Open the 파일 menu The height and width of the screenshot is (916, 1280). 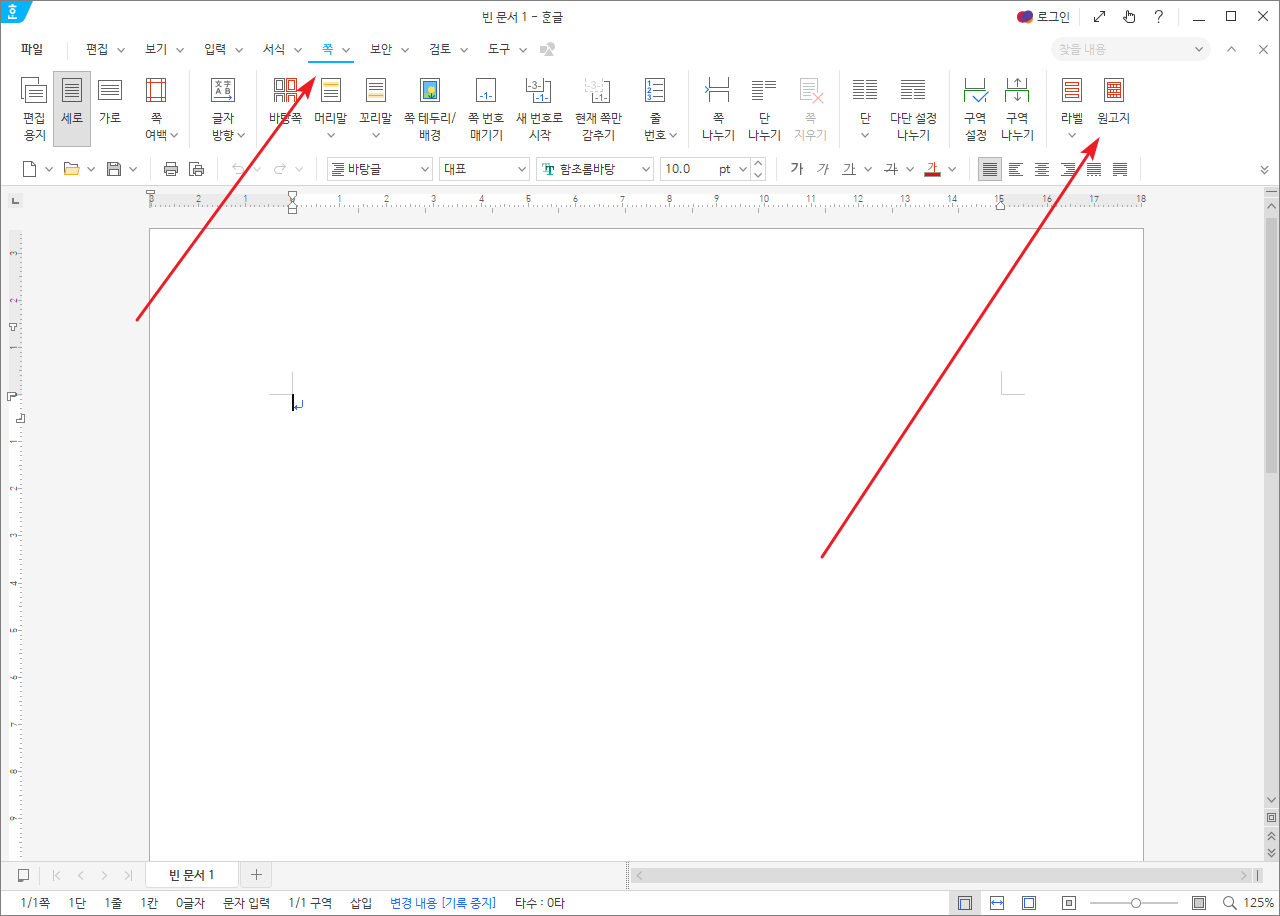tap(32, 49)
